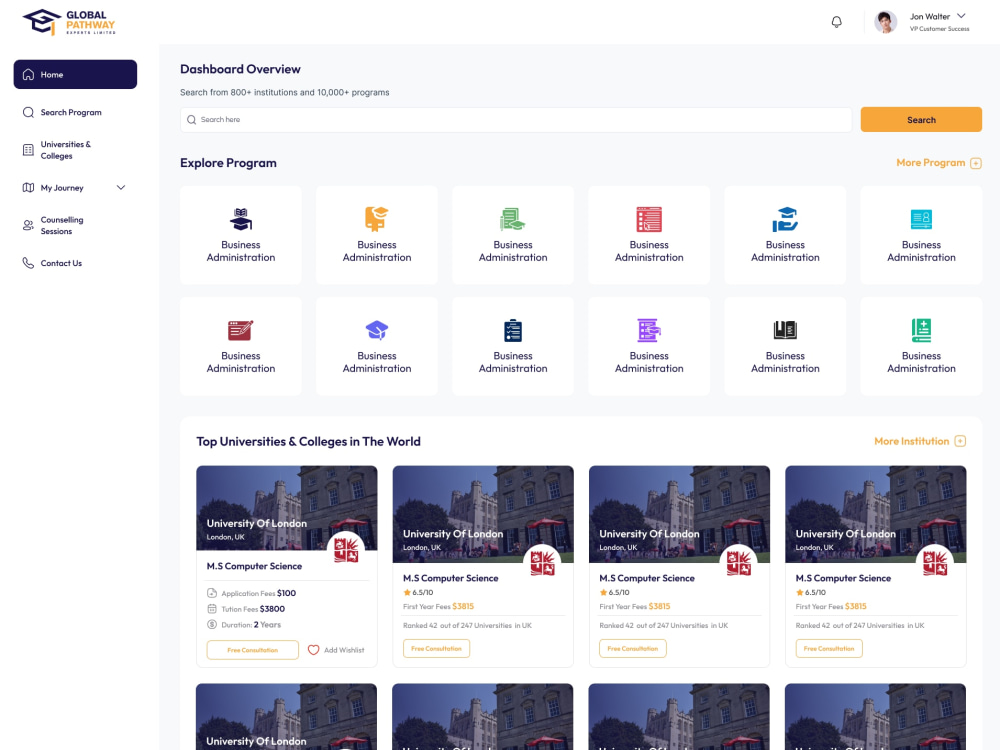This screenshot has width=1000, height=750.
Task: Click the 'Add Wishlist' label
Action: pos(344,650)
